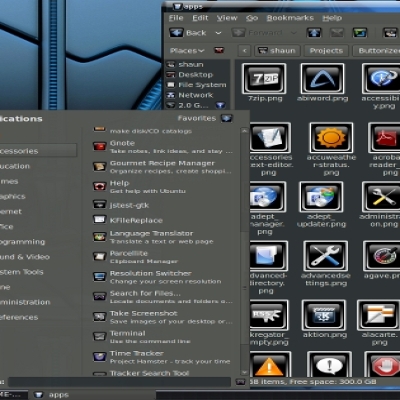Select the advancedsettings.png wrench icon
Viewport: 400px width, 400px height.
pos(326,256)
